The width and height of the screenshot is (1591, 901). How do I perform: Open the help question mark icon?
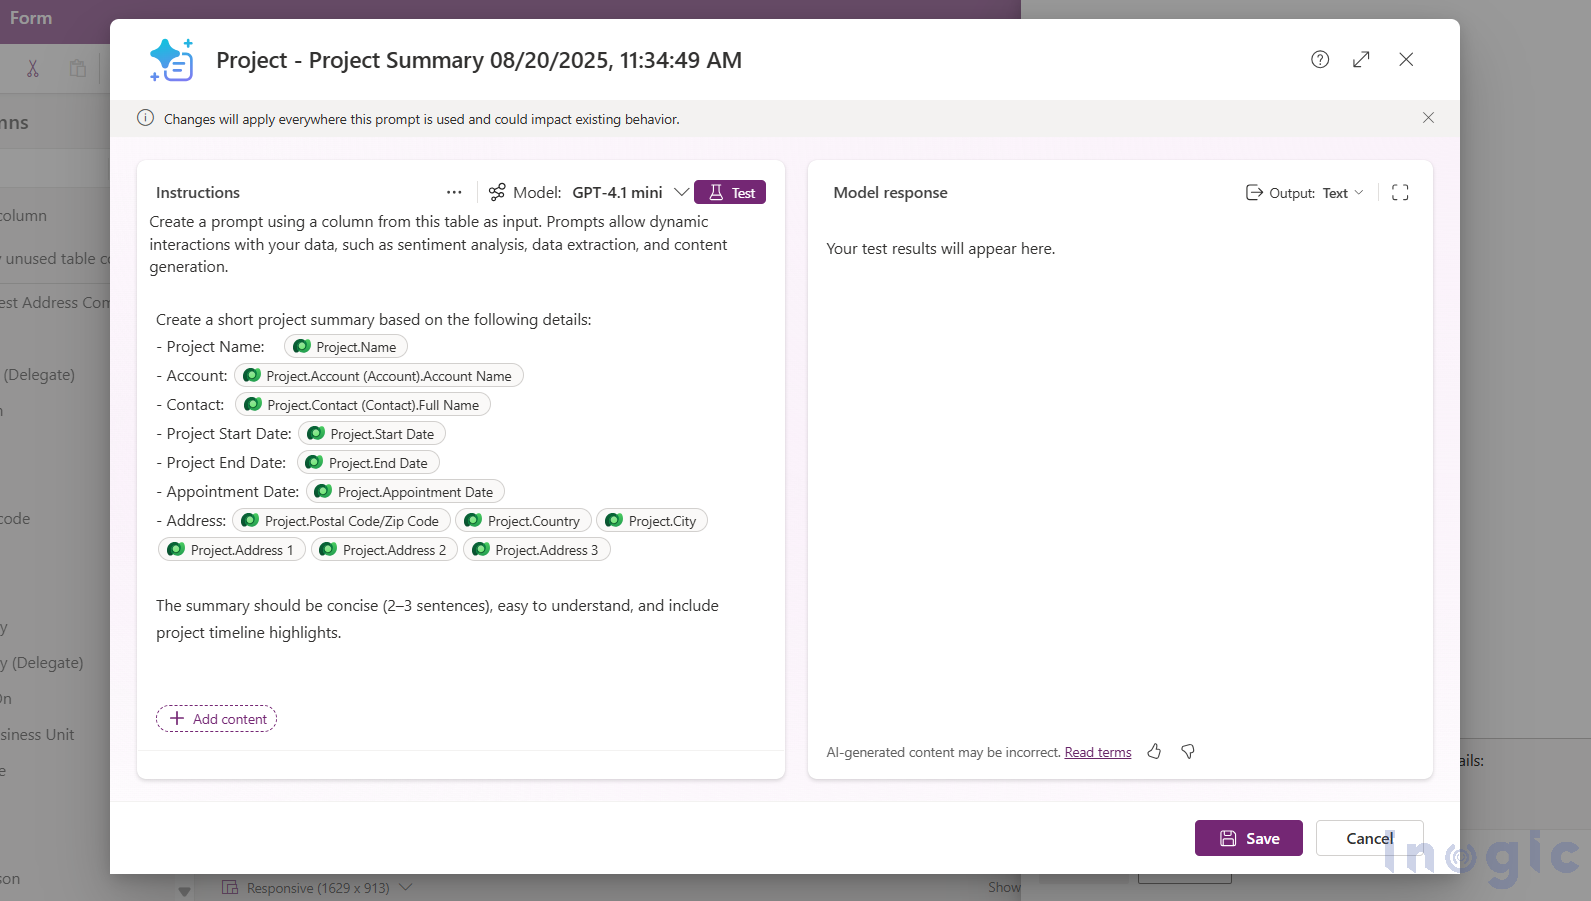point(1320,60)
